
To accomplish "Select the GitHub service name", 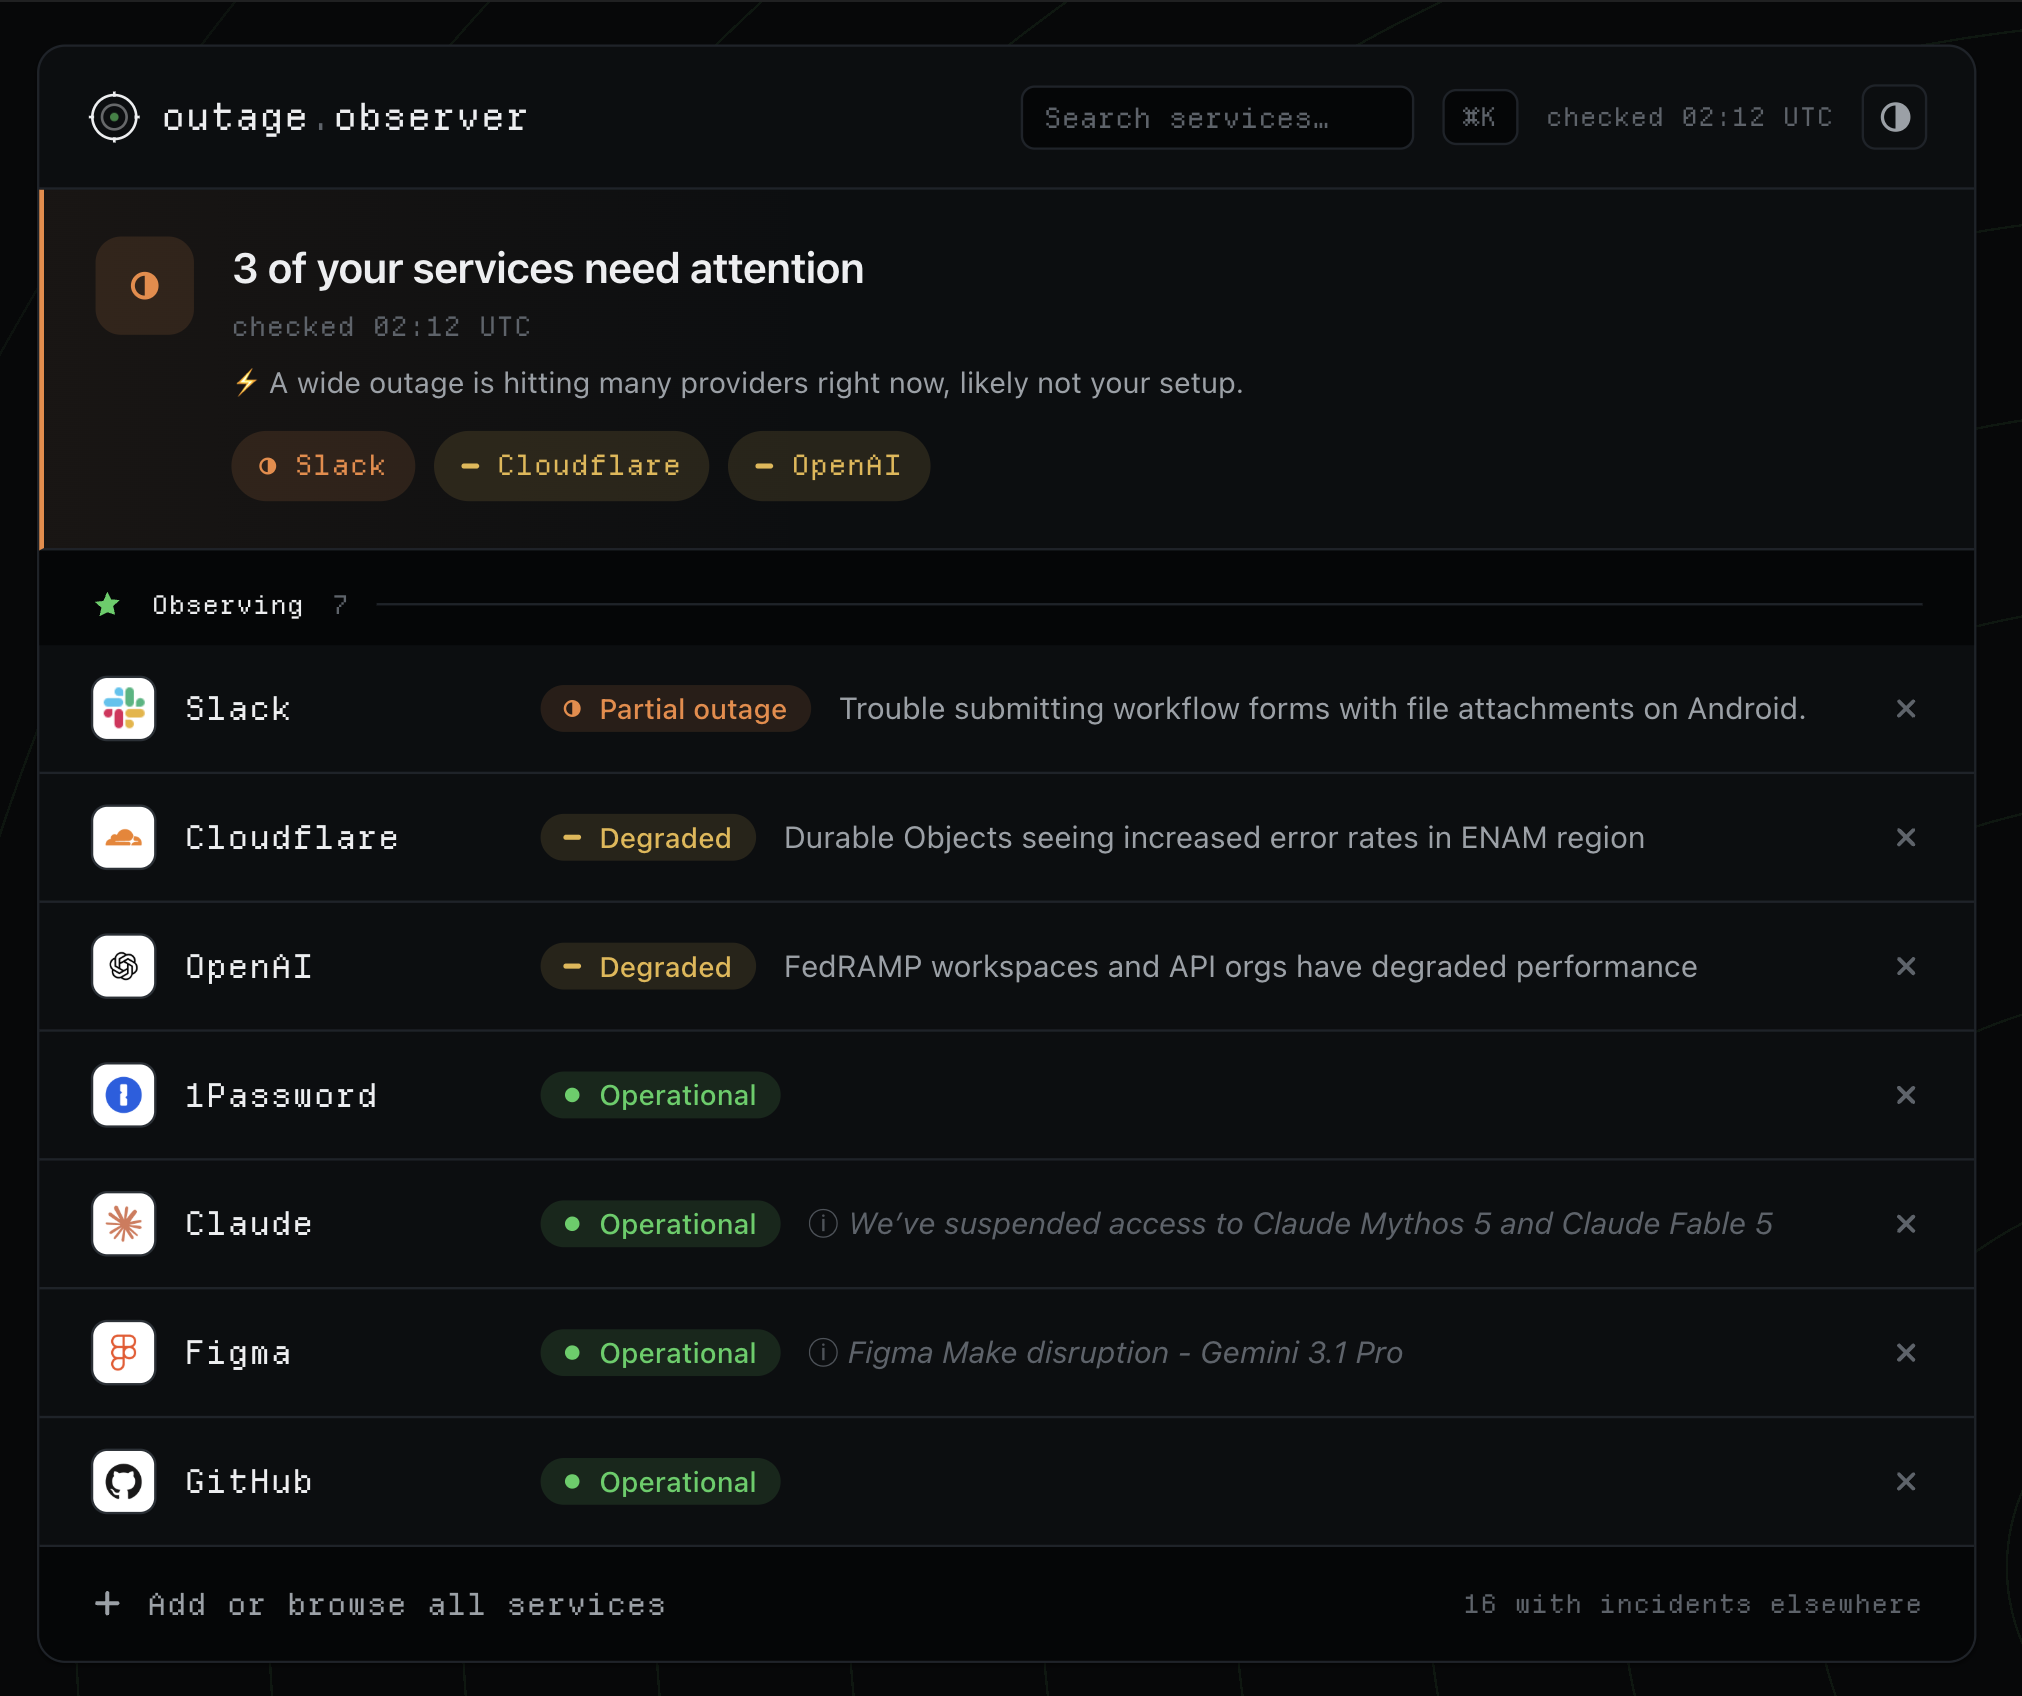I will (249, 1482).
